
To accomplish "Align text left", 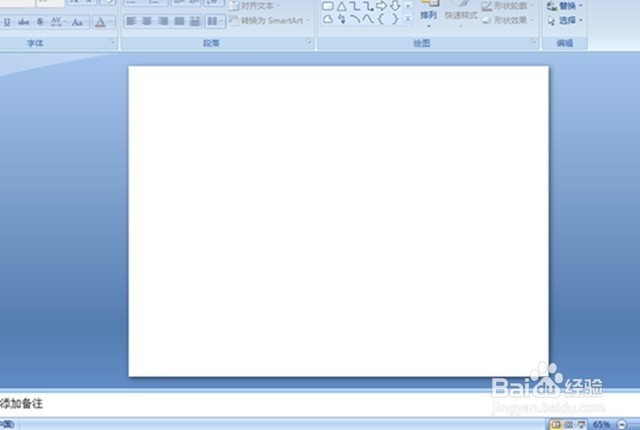I will (131, 21).
